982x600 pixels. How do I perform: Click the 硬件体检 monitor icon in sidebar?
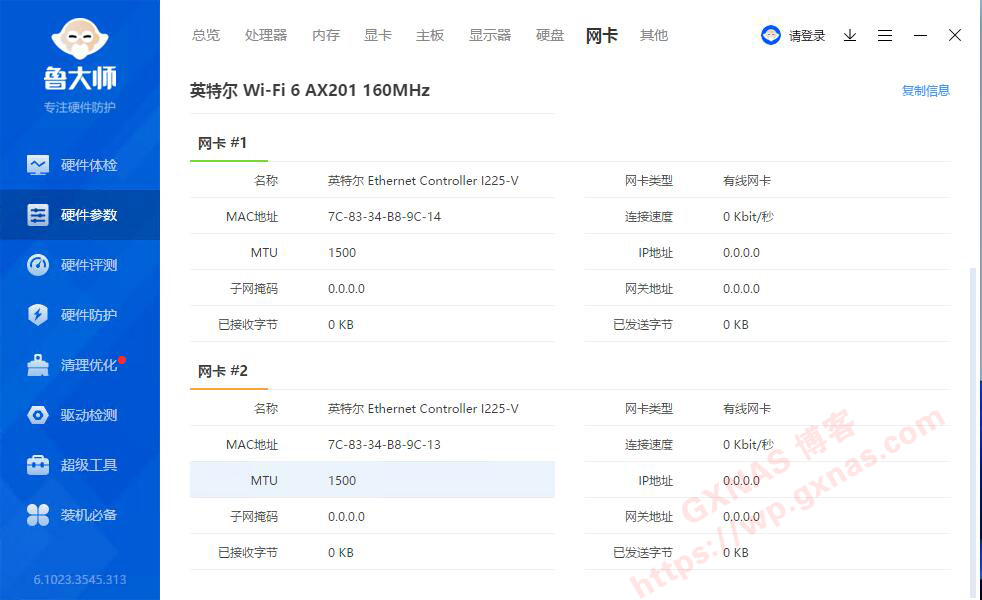(x=38, y=165)
